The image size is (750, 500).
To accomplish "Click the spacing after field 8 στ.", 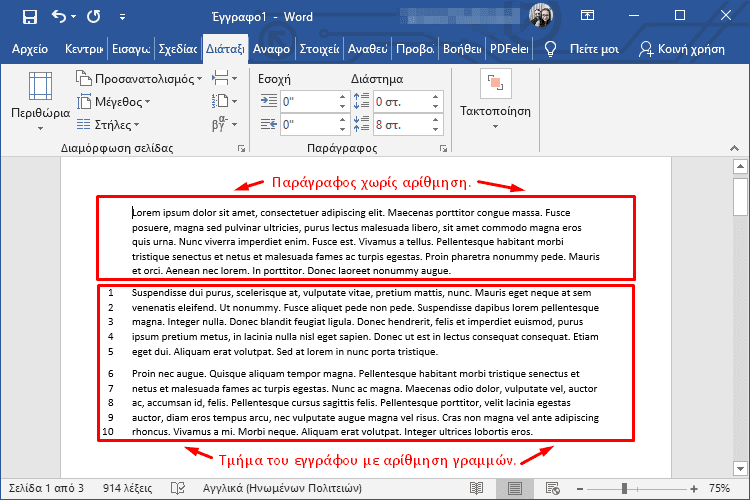I will click(x=402, y=124).
